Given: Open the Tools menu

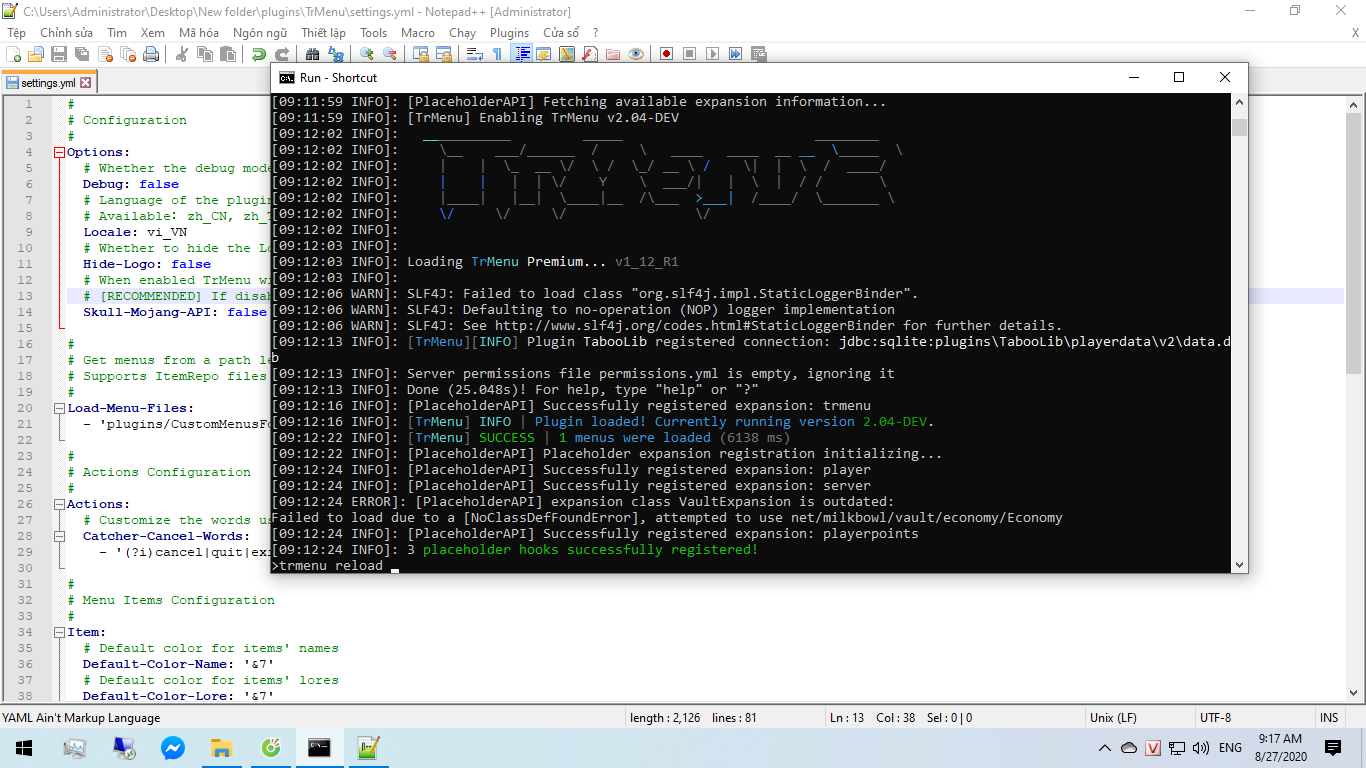Looking at the screenshot, I should pyautogui.click(x=374, y=33).
